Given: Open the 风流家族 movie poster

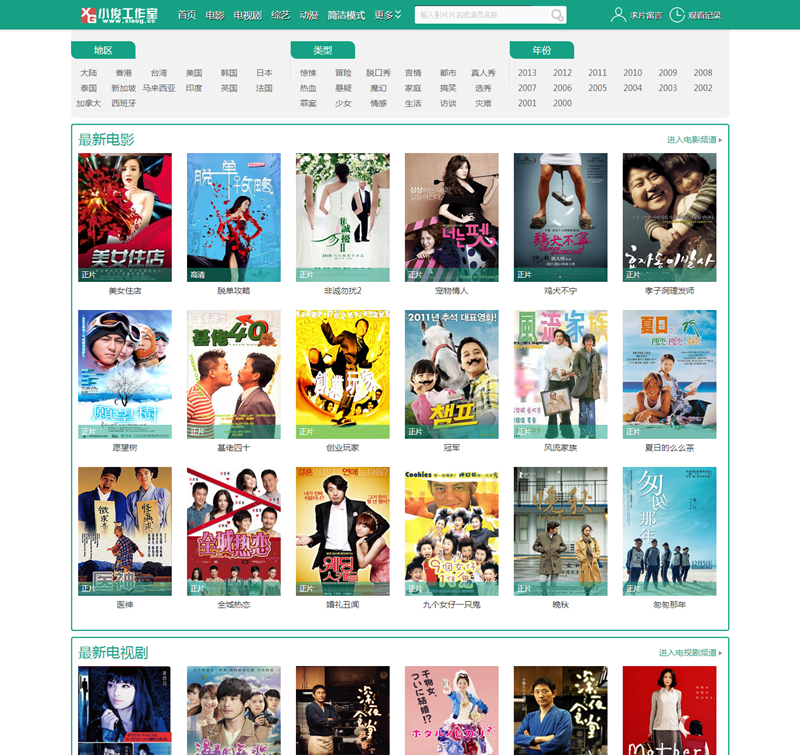Looking at the screenshot, I should [x=561, y=374].
